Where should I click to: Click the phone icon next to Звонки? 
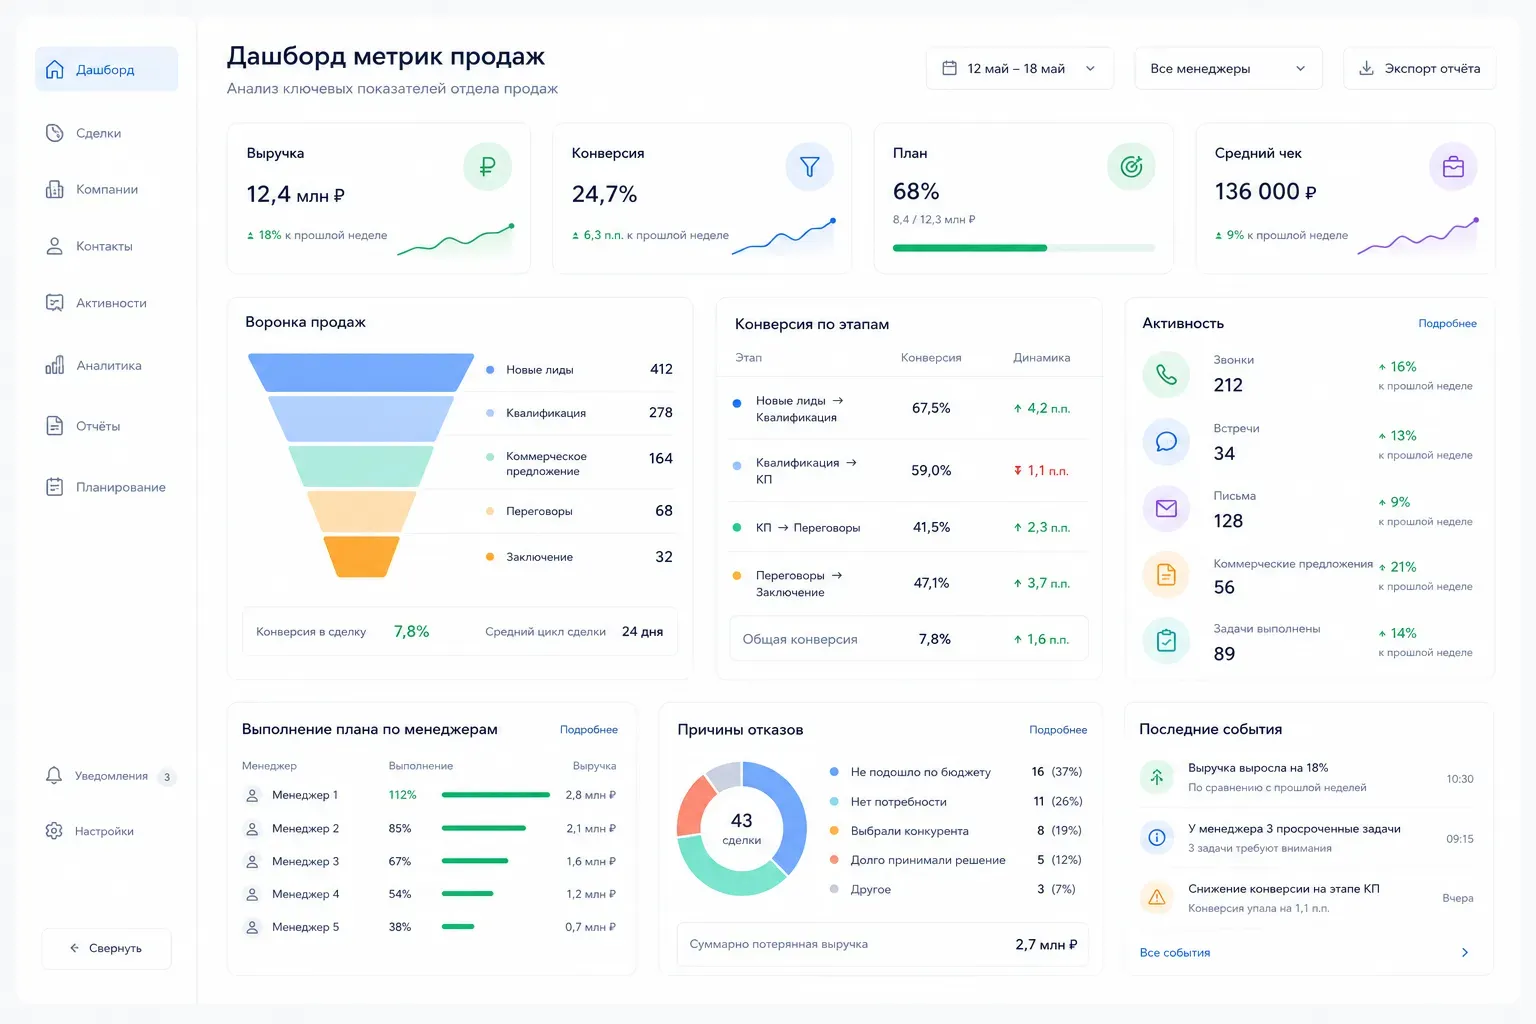coord(1166,375)
